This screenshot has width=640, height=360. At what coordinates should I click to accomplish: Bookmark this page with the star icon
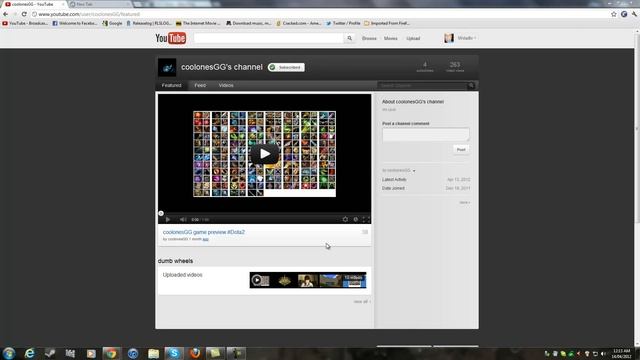(x=613, y=14)
